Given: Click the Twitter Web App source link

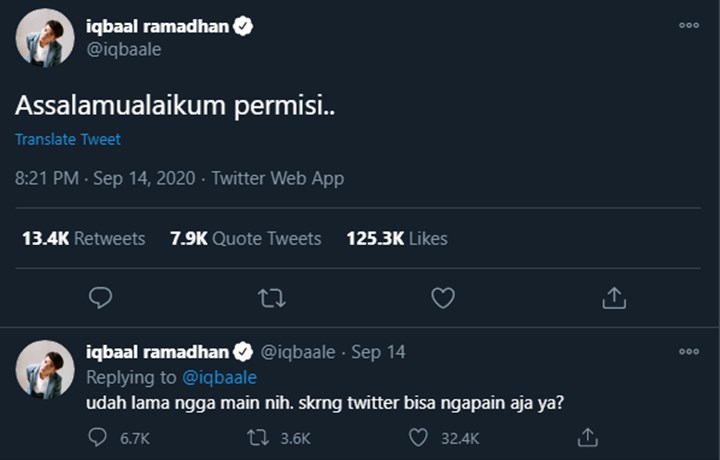Looking at the screenshot, I should (277, 179).
